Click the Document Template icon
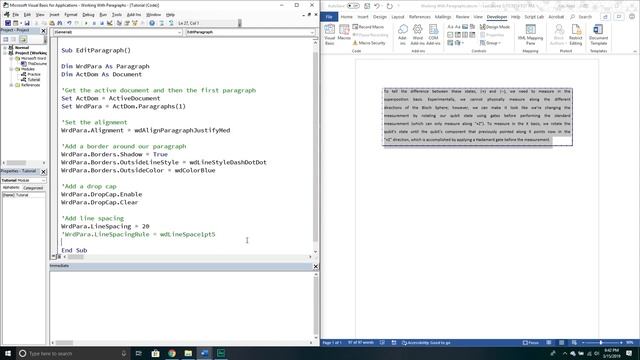 coord(598,35)
